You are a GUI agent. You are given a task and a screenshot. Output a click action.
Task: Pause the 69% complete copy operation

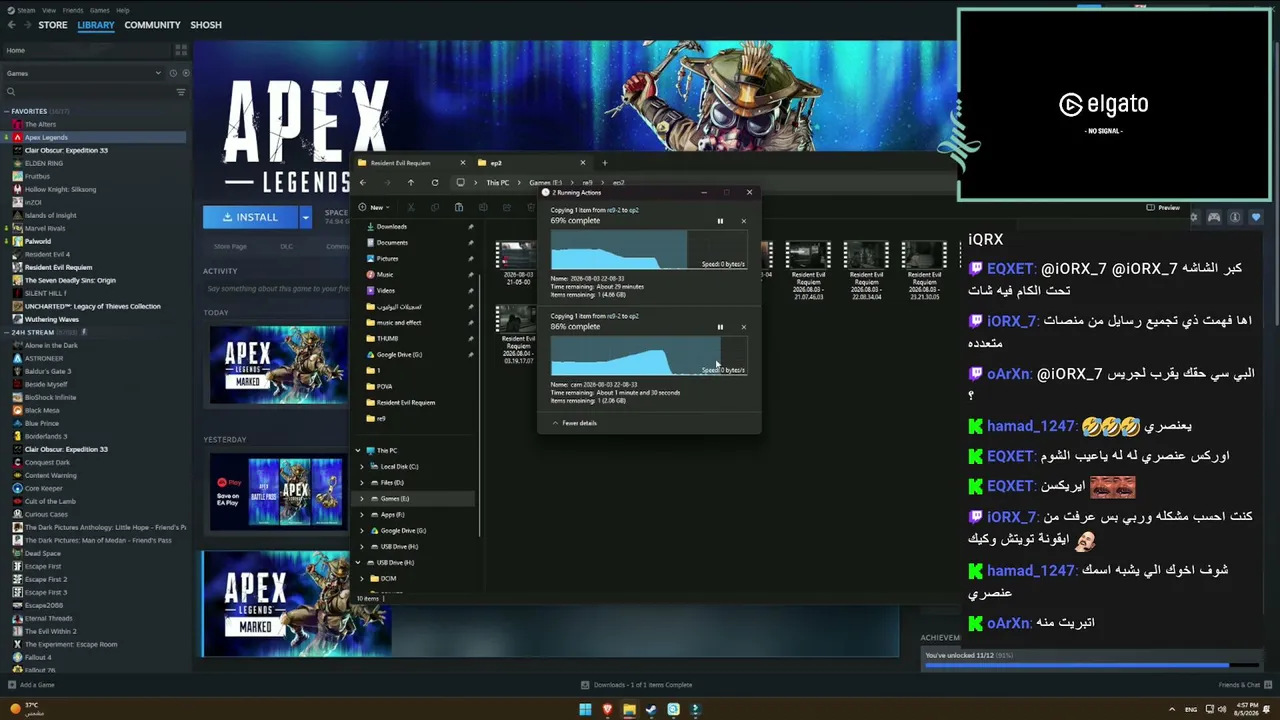tap(720, 221)
